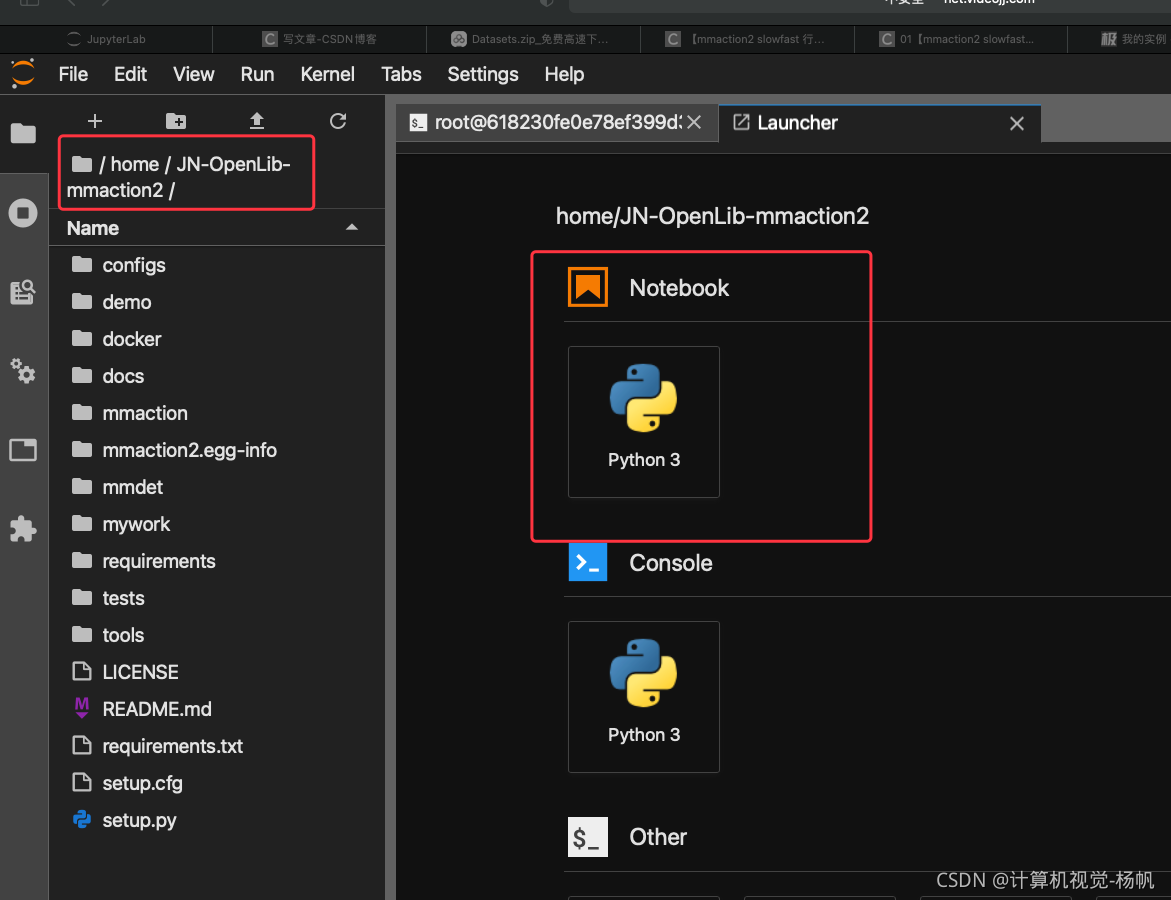Open the Settings menu

click(483, 75)
